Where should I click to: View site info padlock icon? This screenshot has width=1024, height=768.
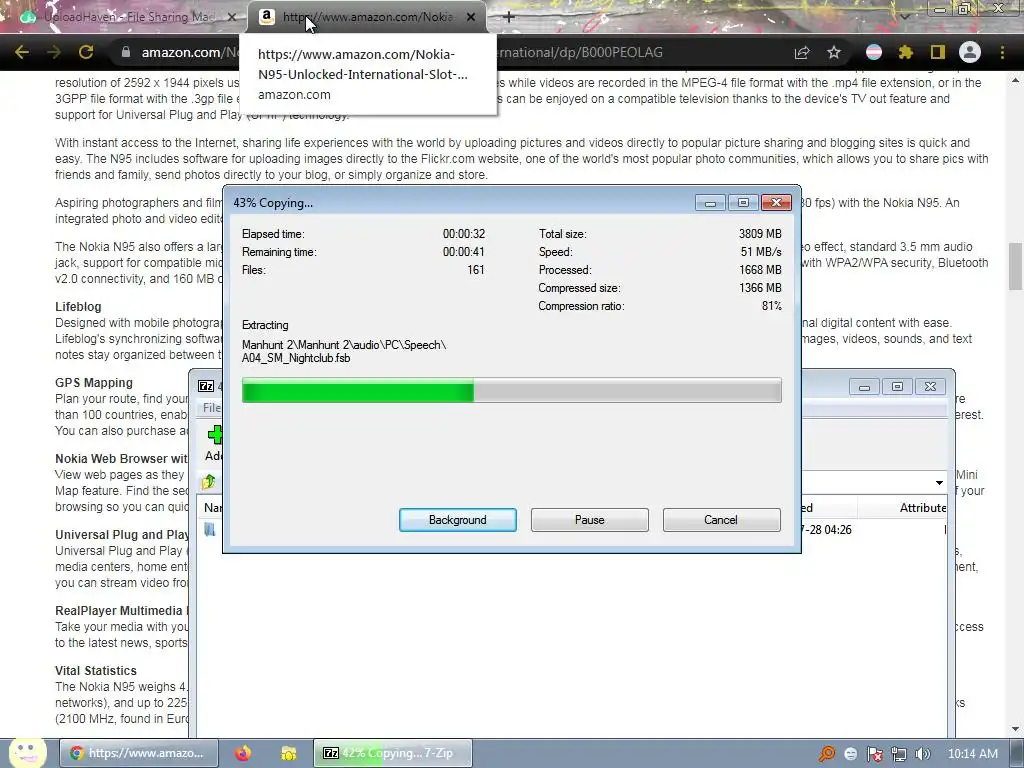click(x=125, y=52)
